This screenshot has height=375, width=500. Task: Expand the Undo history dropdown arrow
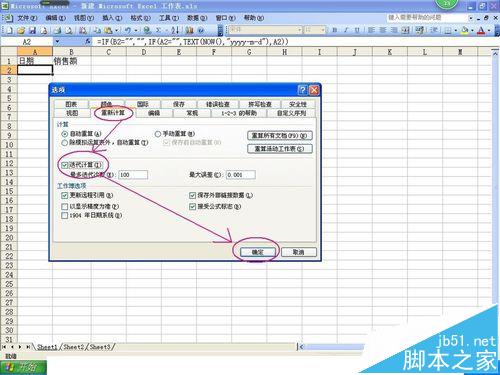(136, 30)
